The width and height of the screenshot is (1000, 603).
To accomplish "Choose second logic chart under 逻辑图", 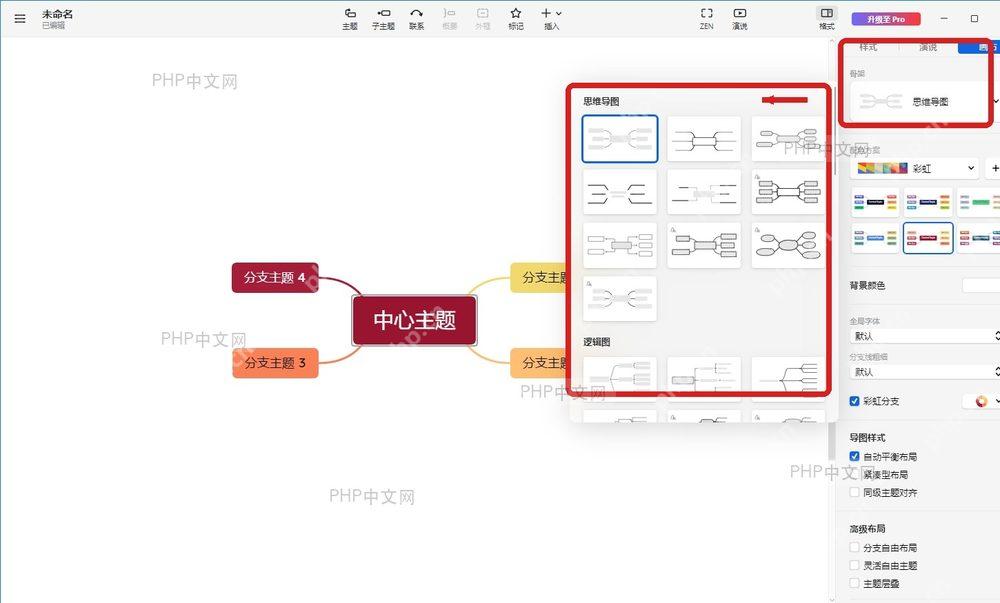I will 704,379.
